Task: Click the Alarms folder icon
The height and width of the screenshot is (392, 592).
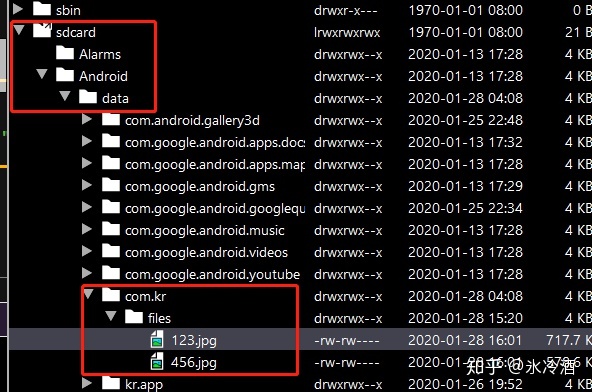Action: tap(65, 53)
